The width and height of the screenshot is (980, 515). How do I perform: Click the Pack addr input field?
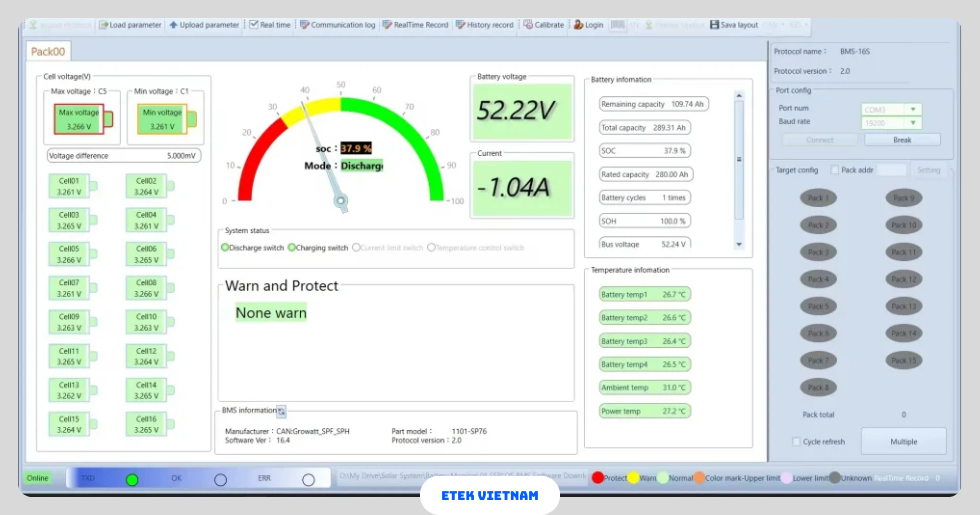(892, 170)
